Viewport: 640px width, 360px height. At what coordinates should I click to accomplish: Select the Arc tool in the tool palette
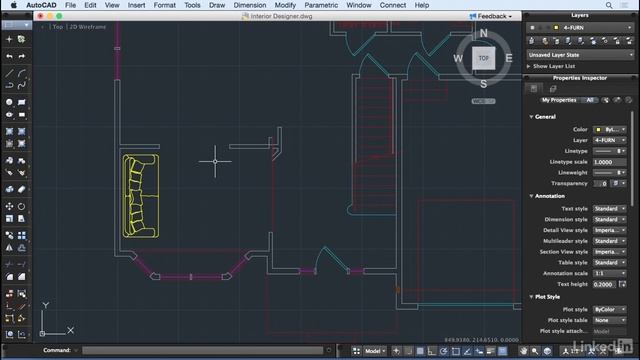click(22, 73)
